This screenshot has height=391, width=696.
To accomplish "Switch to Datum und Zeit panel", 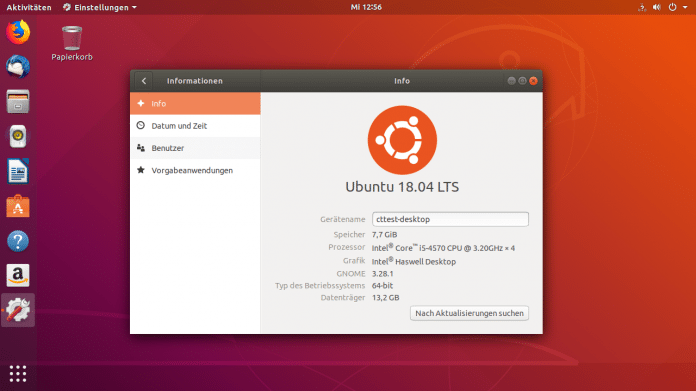I will coord(195,126).
